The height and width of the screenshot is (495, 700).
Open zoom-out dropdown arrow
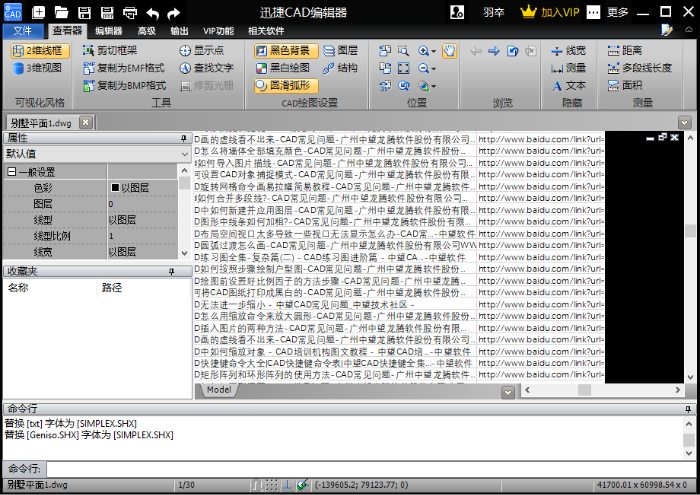[433, 69]
